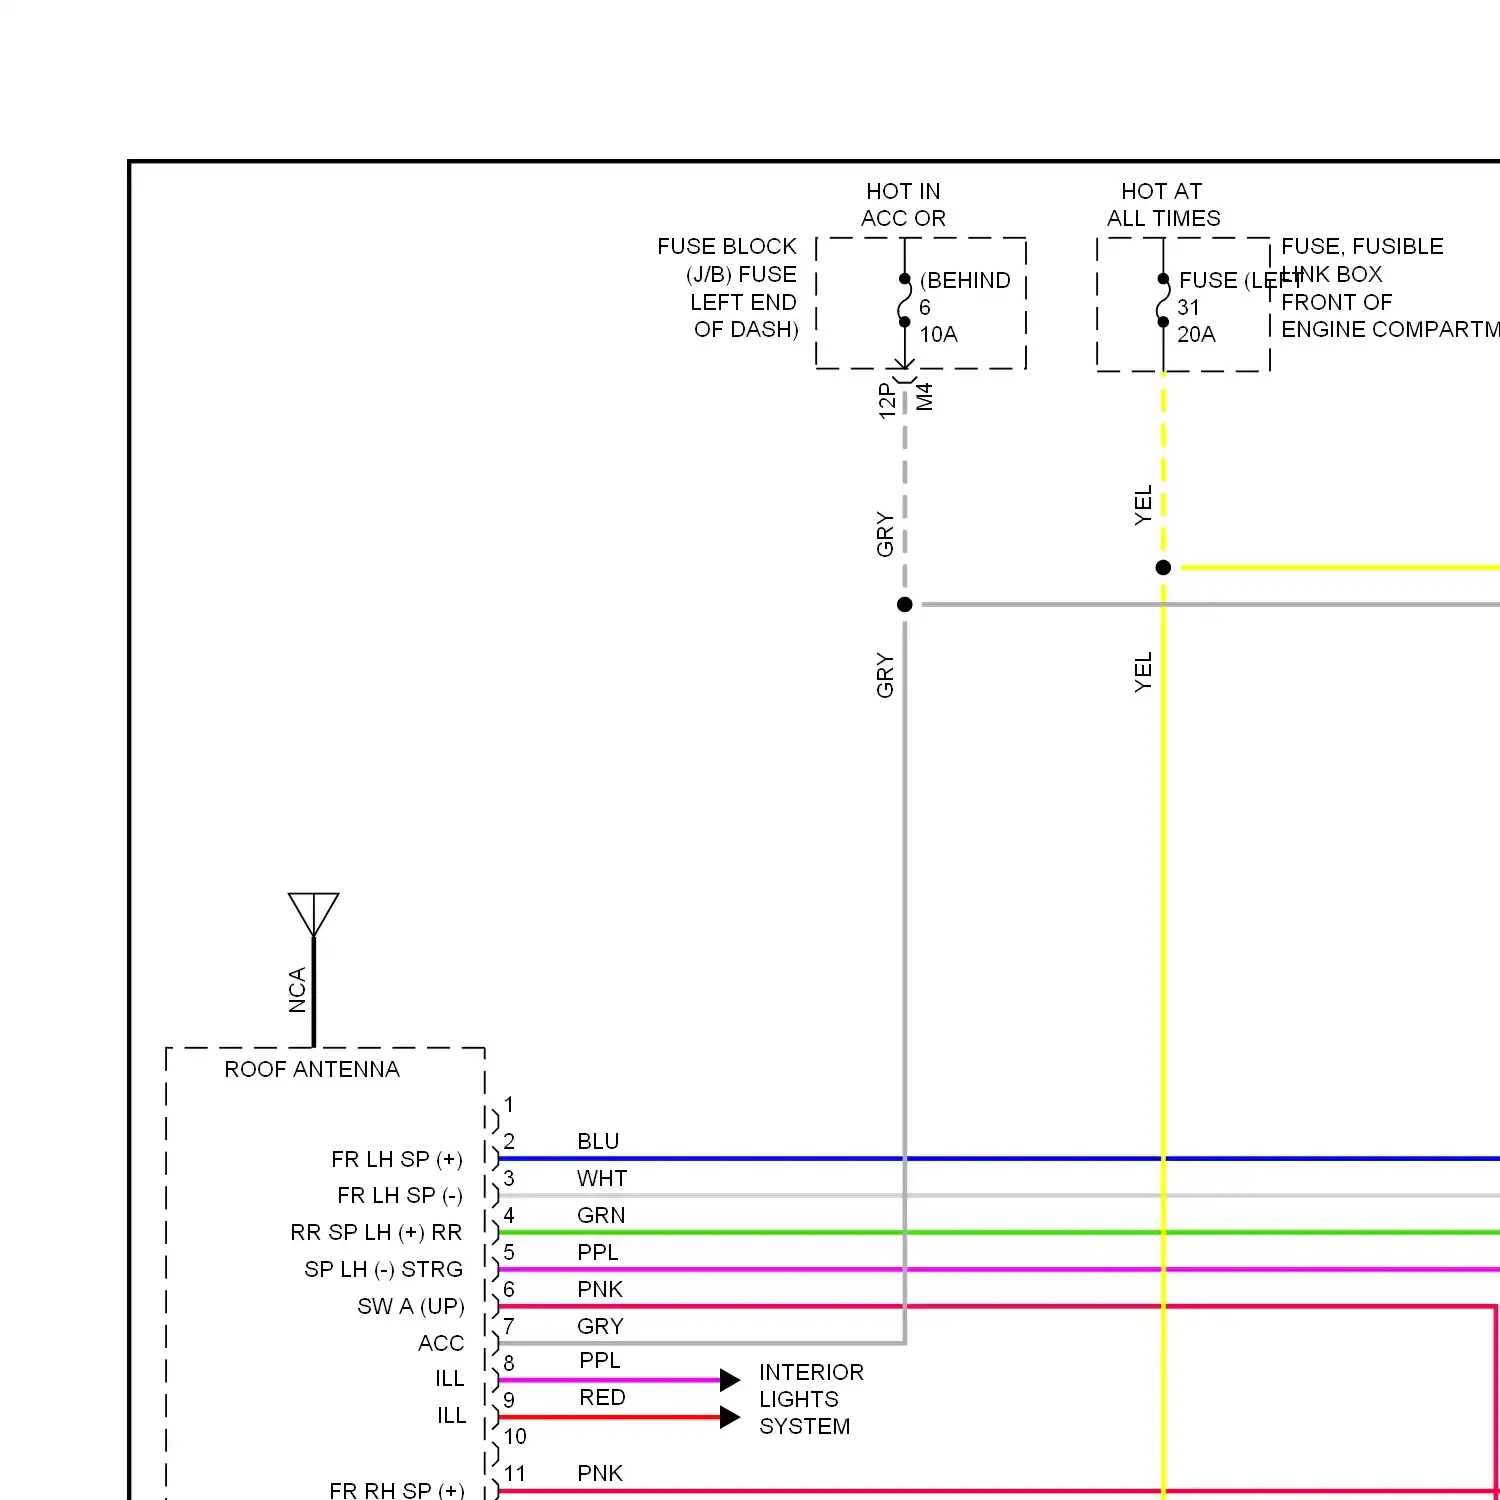Image resolution: width=1500 pixels, height=1500 pixels.
Task: Click the 'ACC' terminal label
Action: 441,1343
